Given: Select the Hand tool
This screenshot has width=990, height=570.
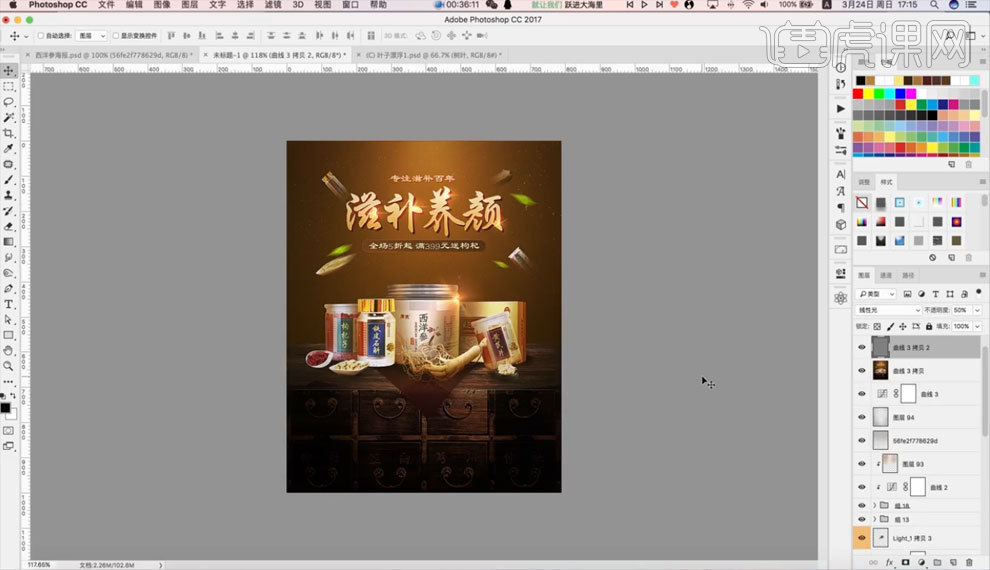Looking at the screenshot, I should 9,350.
